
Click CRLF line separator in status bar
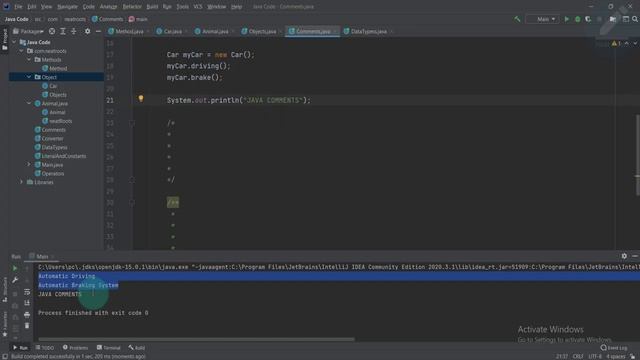point(578,356)
